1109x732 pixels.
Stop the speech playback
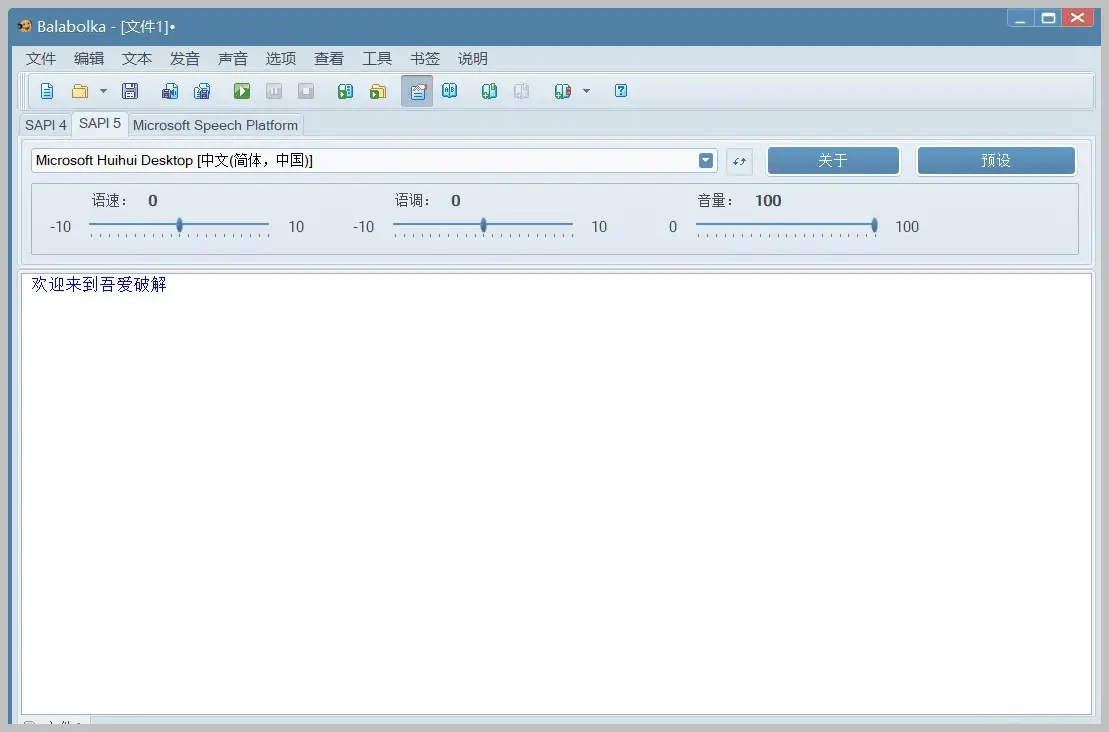tap(306, 91)
